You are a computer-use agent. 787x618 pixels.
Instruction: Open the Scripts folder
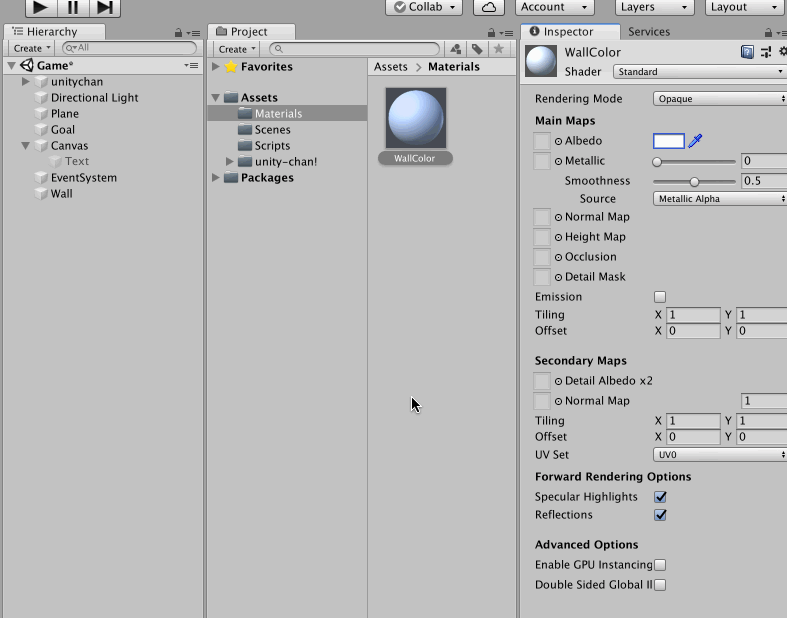click(272, 146)
